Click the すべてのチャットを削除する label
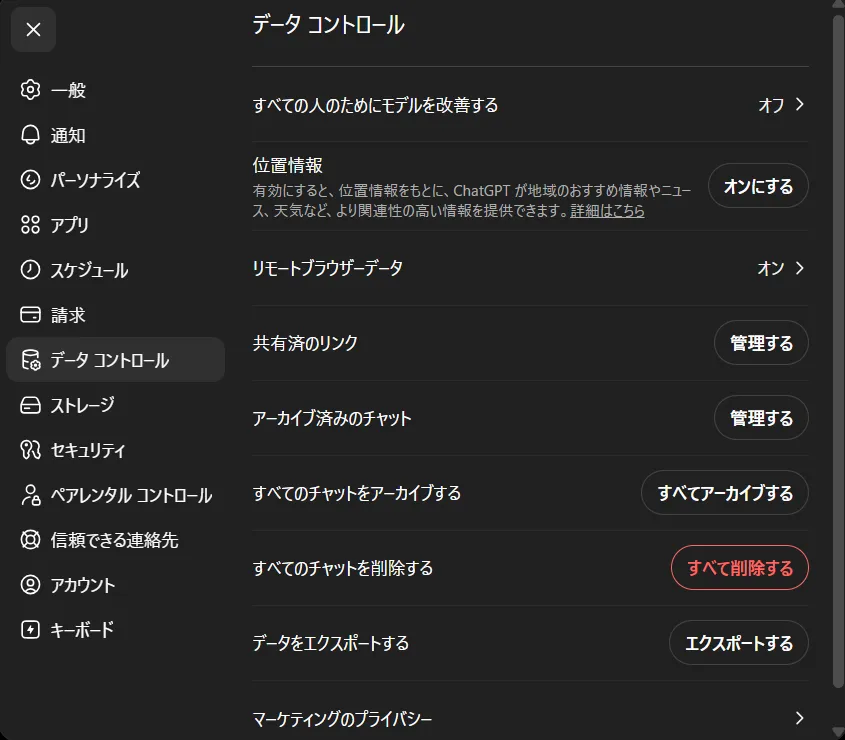 343,568
